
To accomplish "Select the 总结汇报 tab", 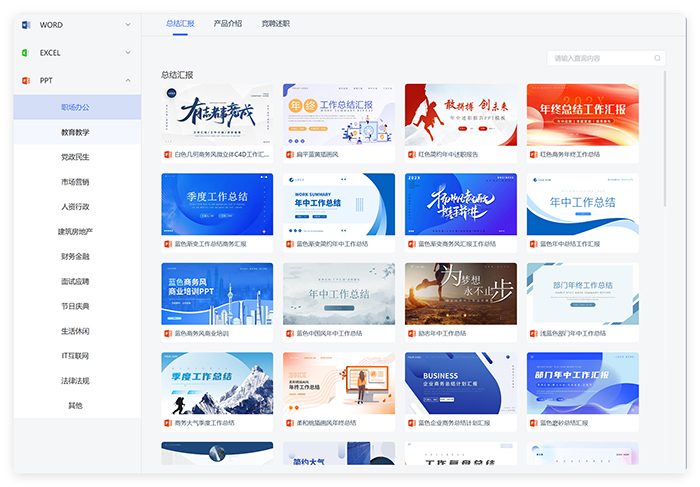I will tap(180, 23).
